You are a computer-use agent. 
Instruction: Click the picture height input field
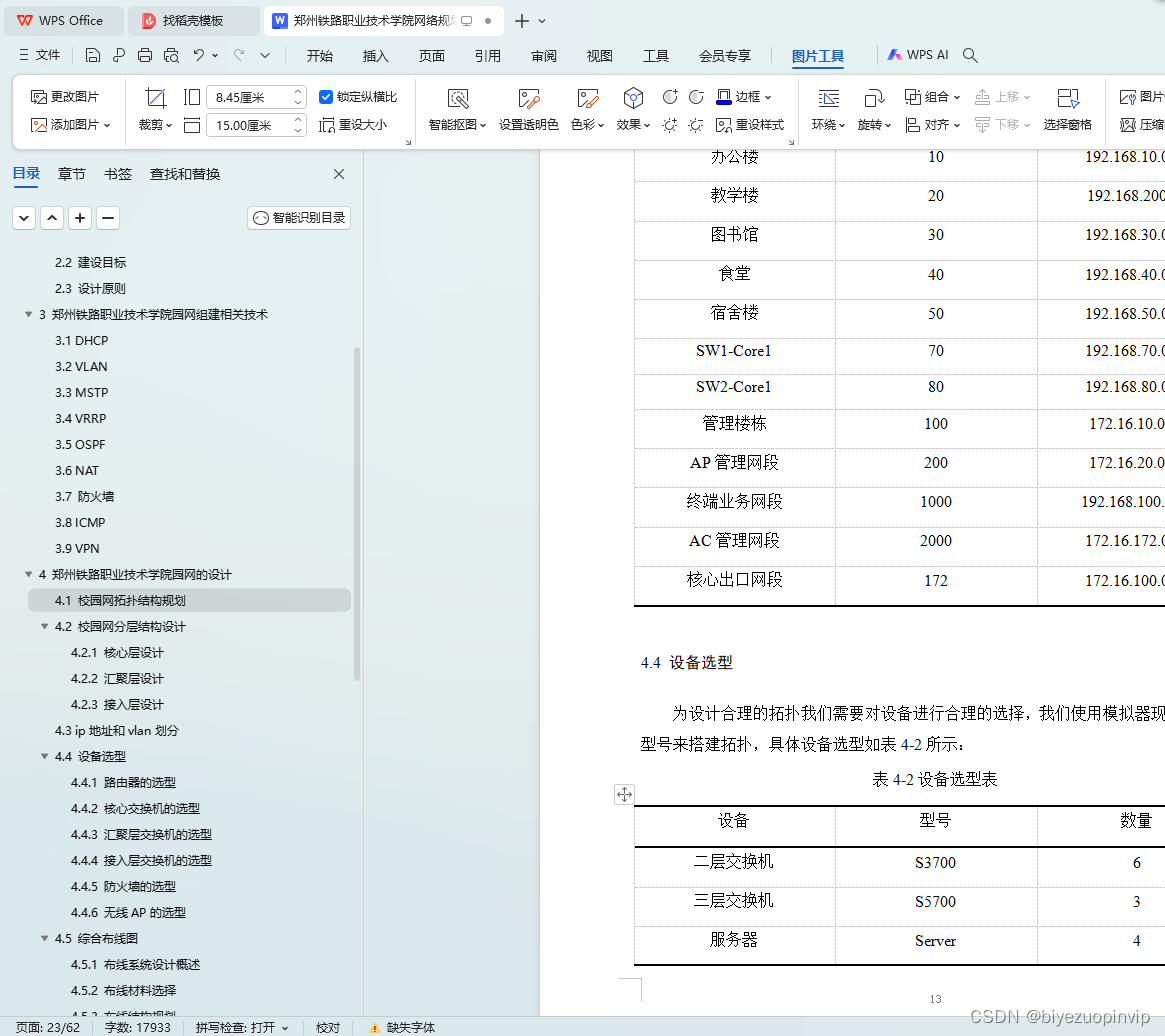pyautogui.click(x=255, y=97)
